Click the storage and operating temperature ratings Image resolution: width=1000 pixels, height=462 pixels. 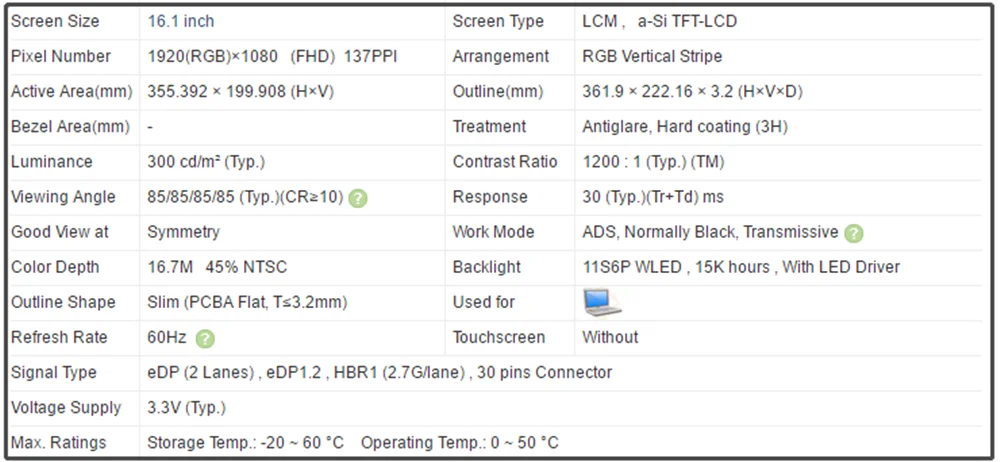(x=352, y=443)
